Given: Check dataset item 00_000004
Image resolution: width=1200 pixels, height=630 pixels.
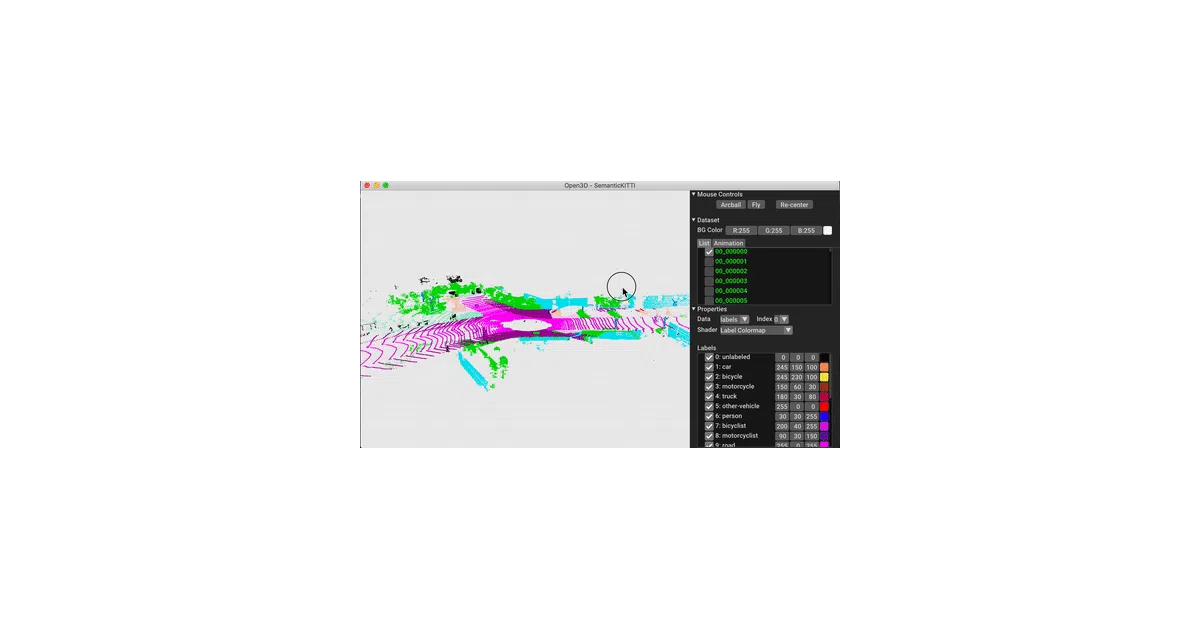Looking at the screenshot, I should 709,291.
